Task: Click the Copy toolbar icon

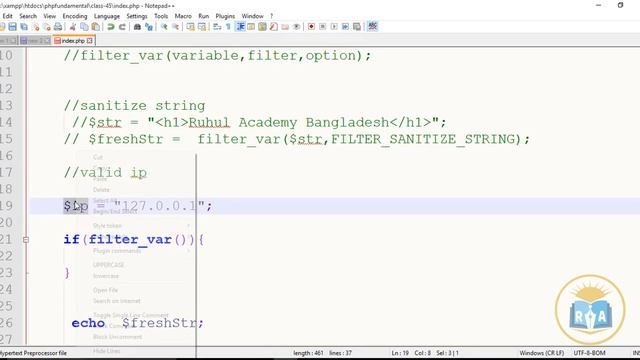Action: [x=84, y=27]
